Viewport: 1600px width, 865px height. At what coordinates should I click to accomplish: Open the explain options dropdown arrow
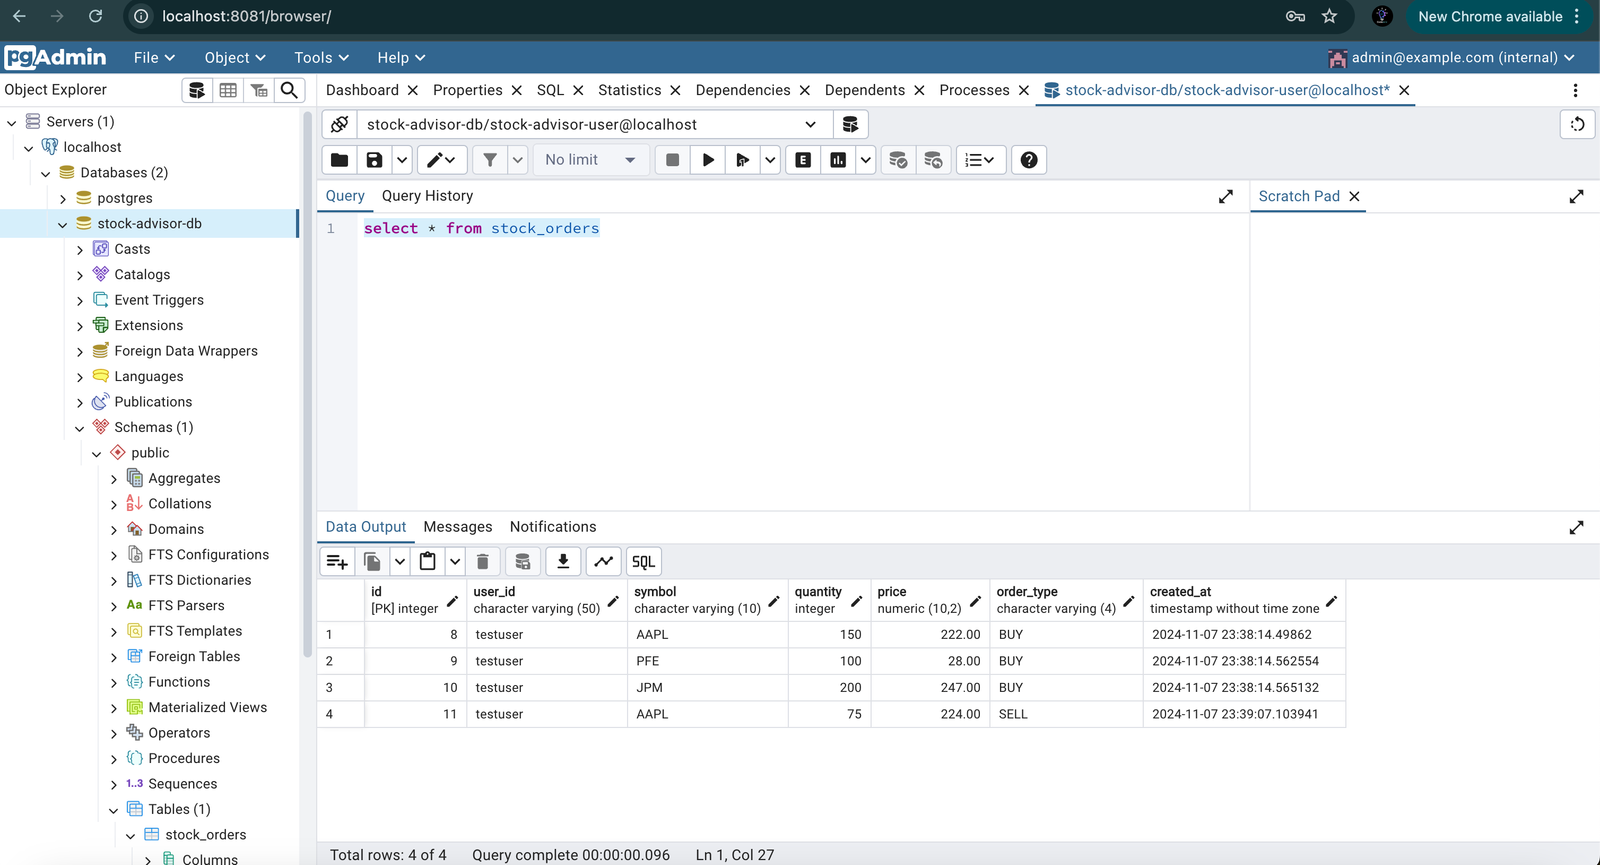pos(865,160)
